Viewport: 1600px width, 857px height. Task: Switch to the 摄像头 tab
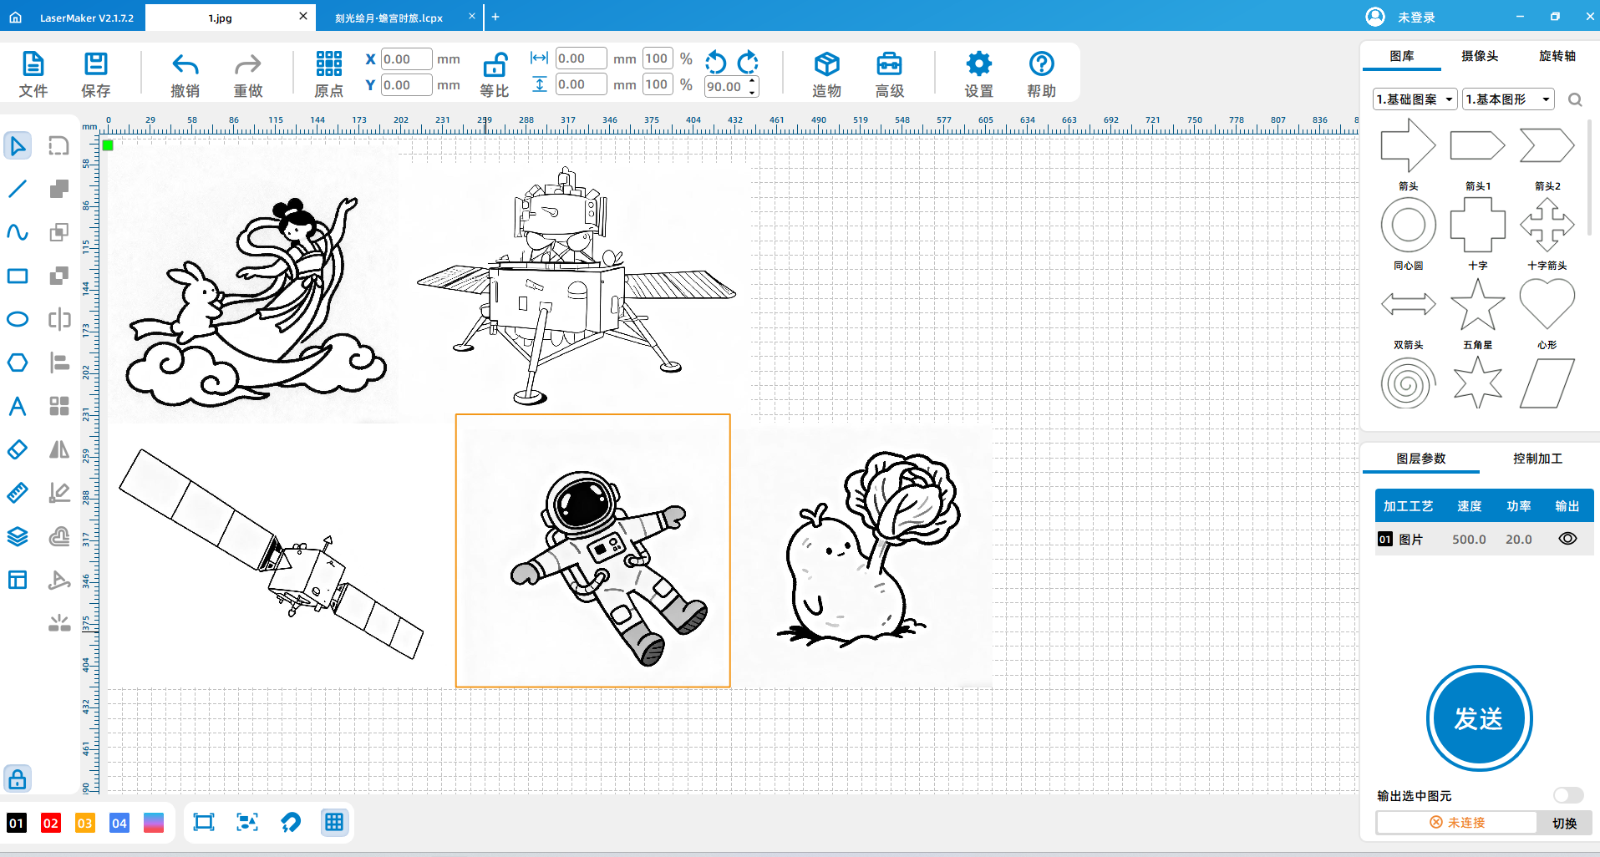(x=1479, y=56)
